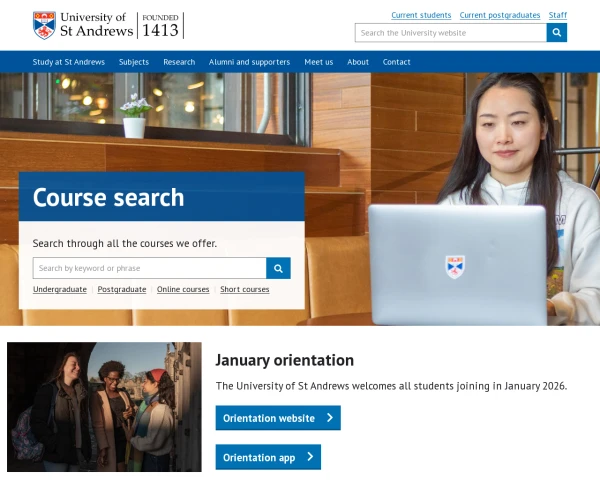Focus the course keyword search field
600x480 pixels.
pos(150,268)
